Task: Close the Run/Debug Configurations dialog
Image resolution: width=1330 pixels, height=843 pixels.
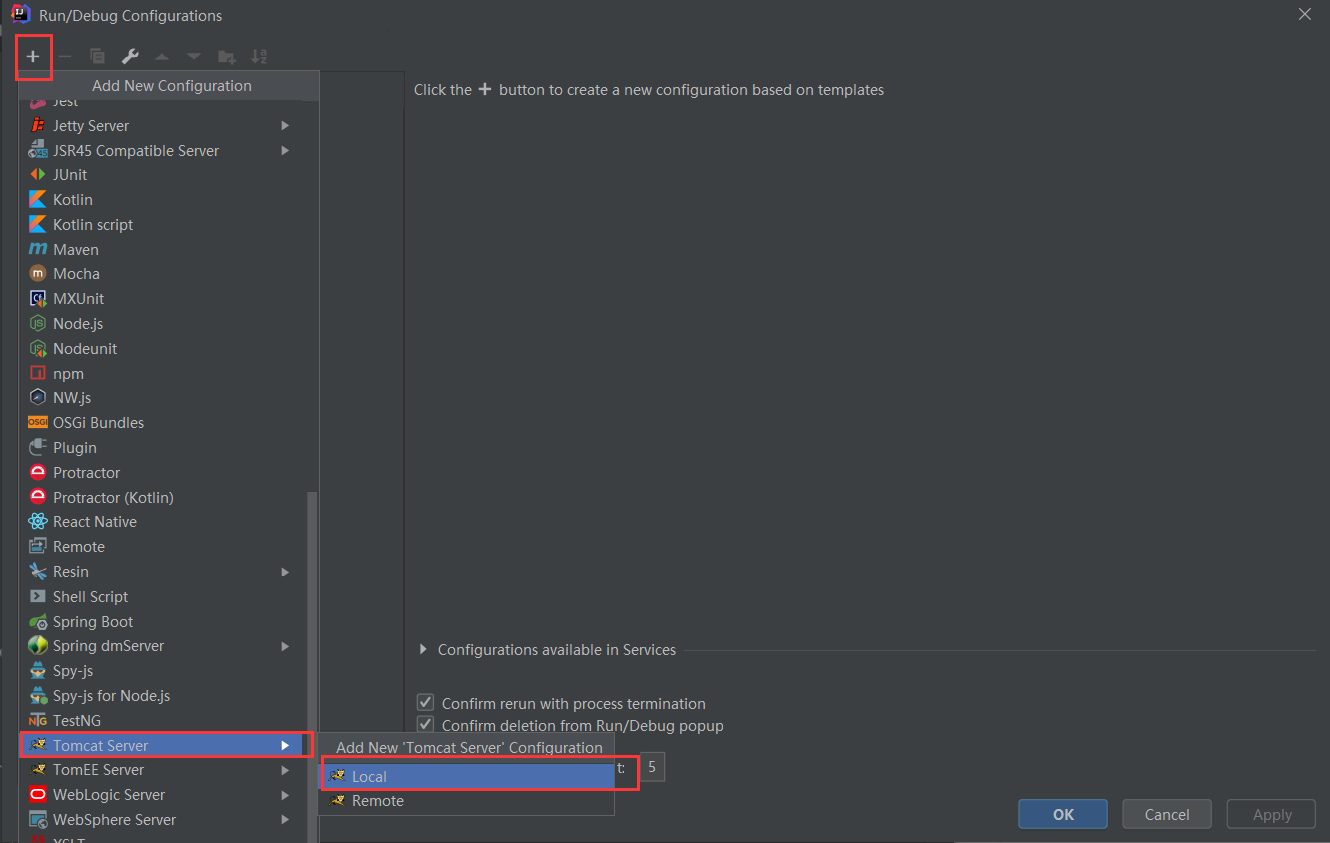Action: click(x=1304, y=14)
